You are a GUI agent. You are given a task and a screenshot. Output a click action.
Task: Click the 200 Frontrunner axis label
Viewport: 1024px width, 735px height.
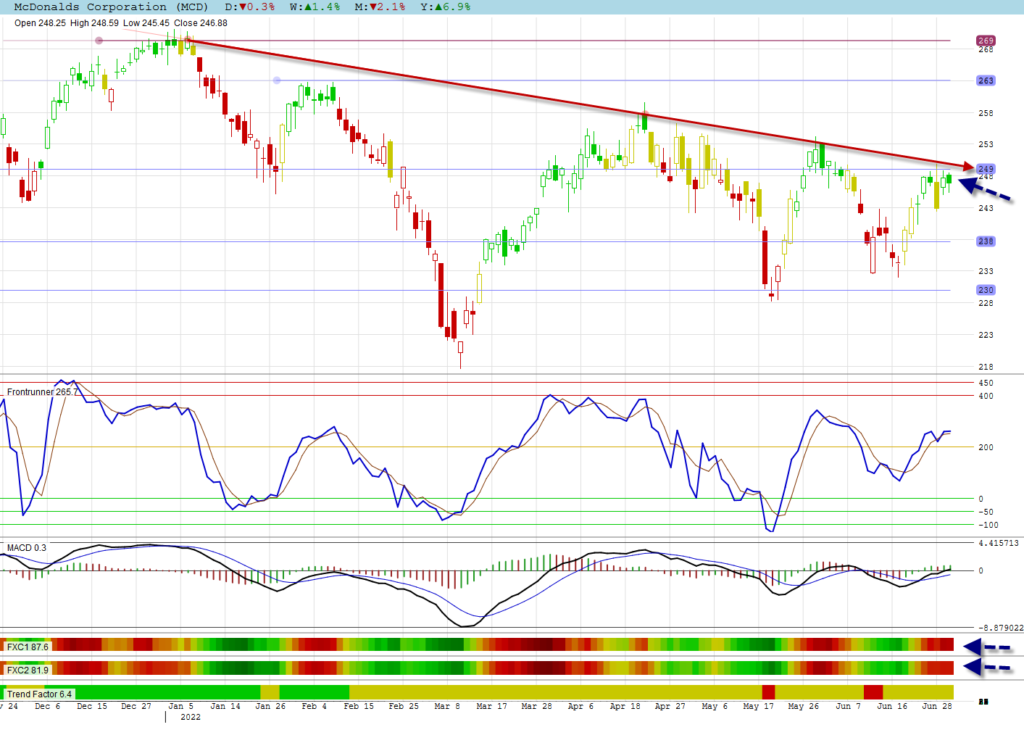point(985,448)
